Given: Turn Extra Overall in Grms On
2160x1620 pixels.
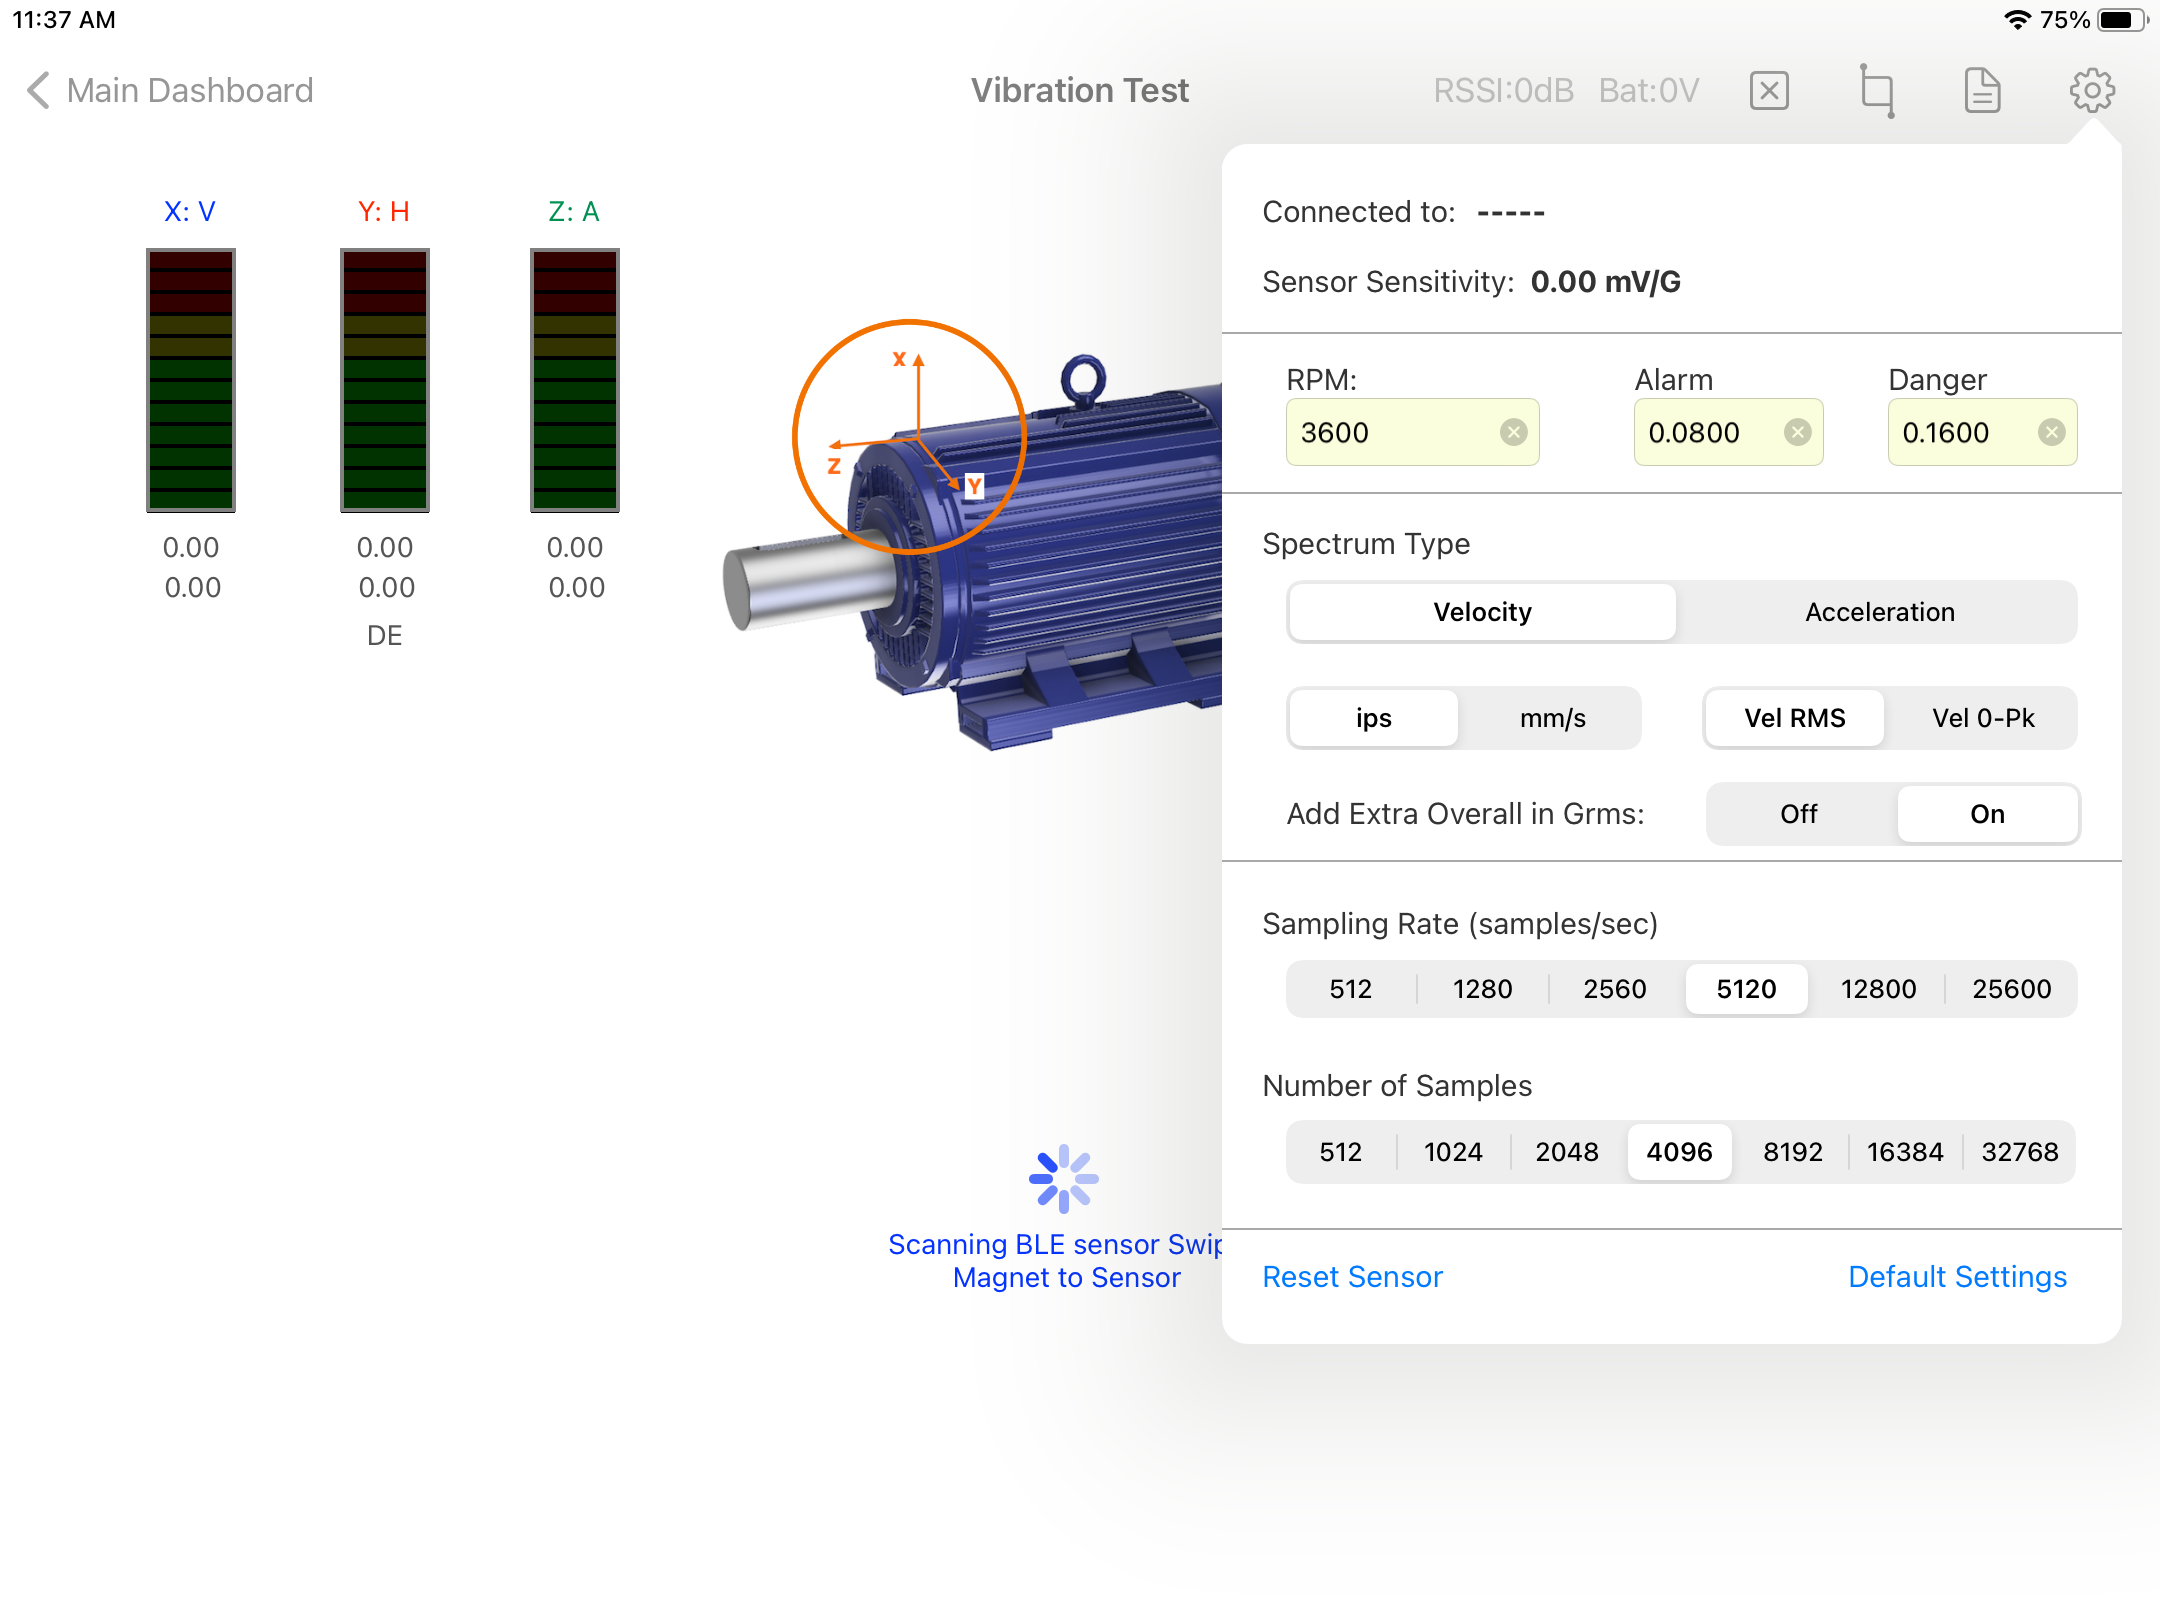Looking at the screenshot, I should click(x=1987, y=814).
